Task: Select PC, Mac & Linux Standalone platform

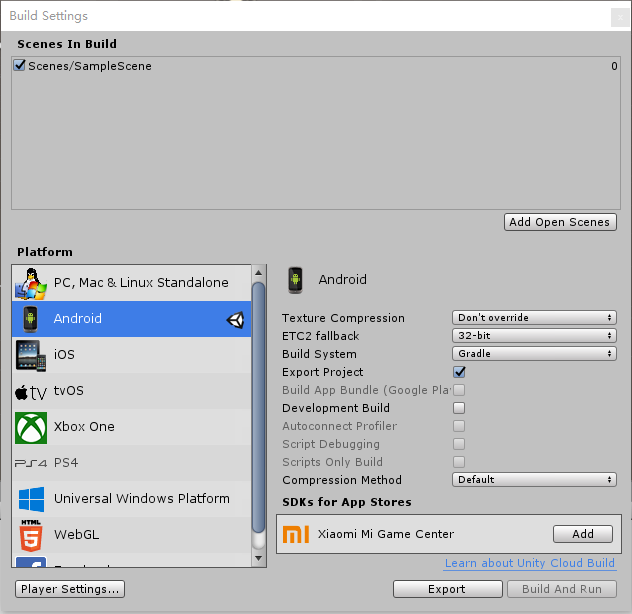Action: 131,283
